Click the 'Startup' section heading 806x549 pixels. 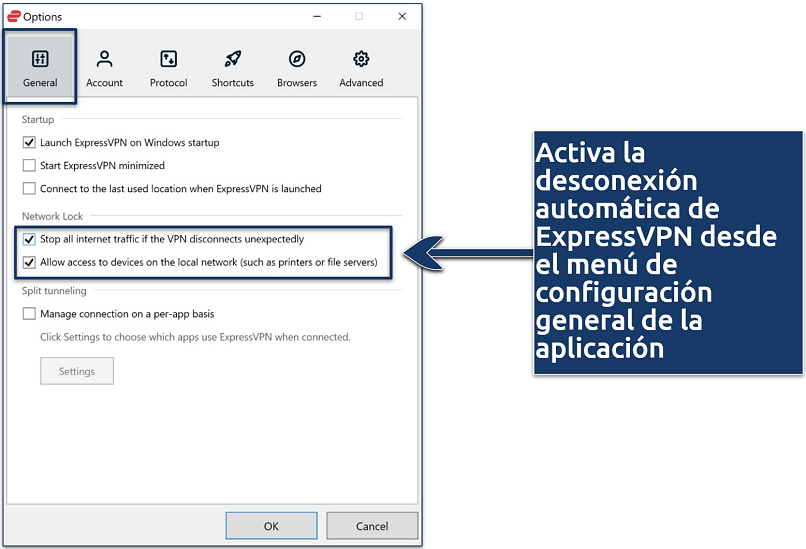[38, 119]
